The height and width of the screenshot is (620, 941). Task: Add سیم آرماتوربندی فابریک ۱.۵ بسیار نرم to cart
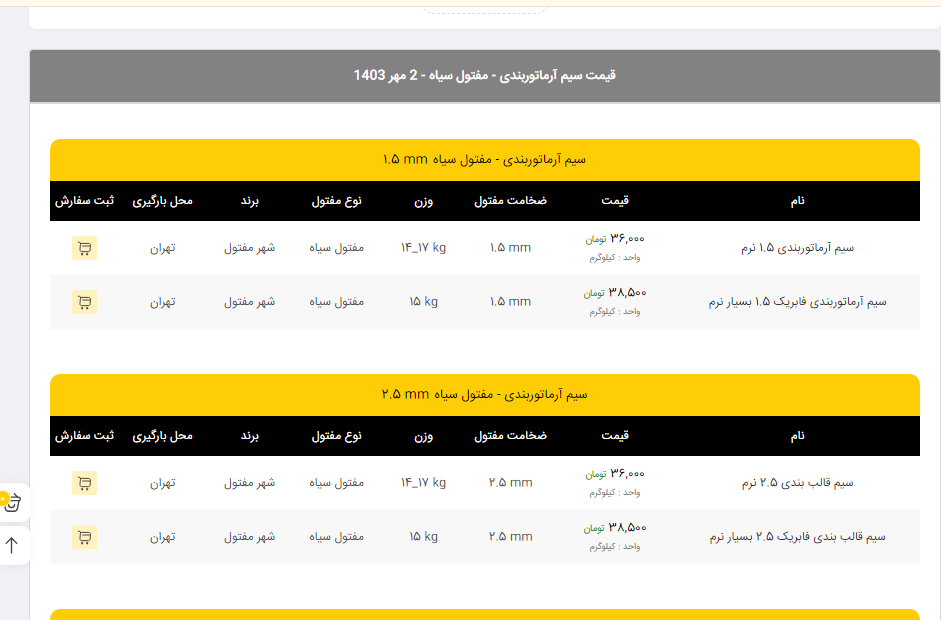point(84,301)
